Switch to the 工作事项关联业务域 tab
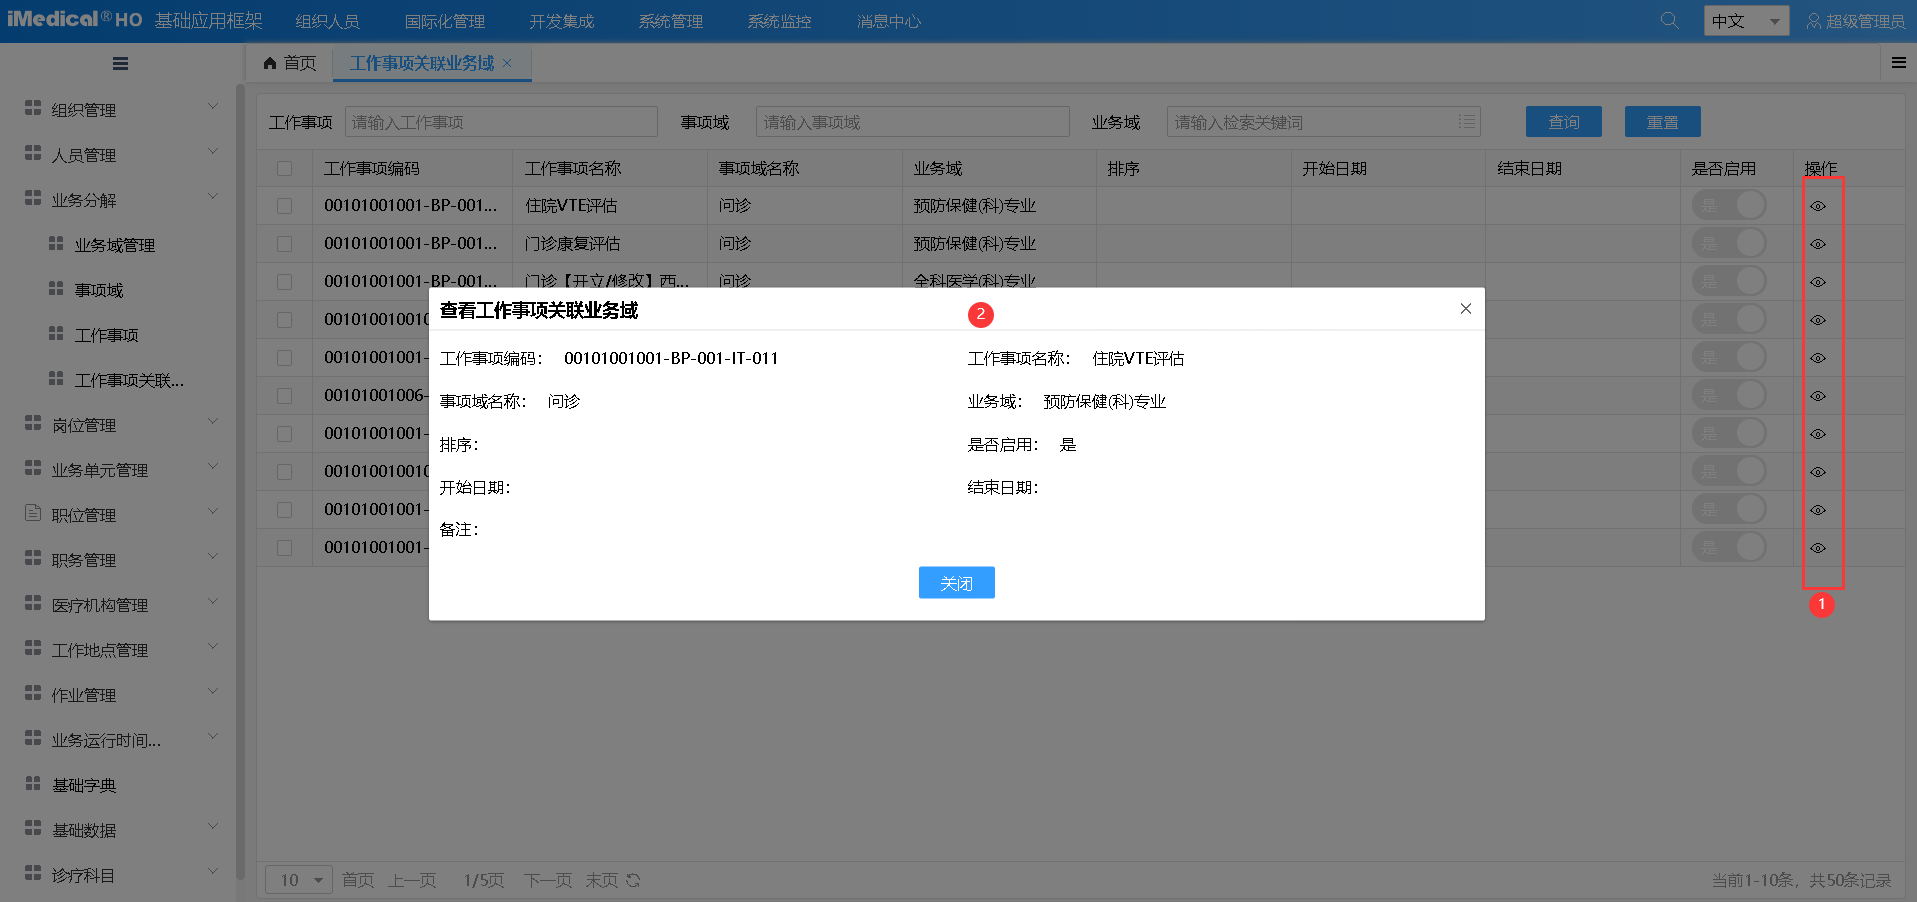 pos(421,63)
